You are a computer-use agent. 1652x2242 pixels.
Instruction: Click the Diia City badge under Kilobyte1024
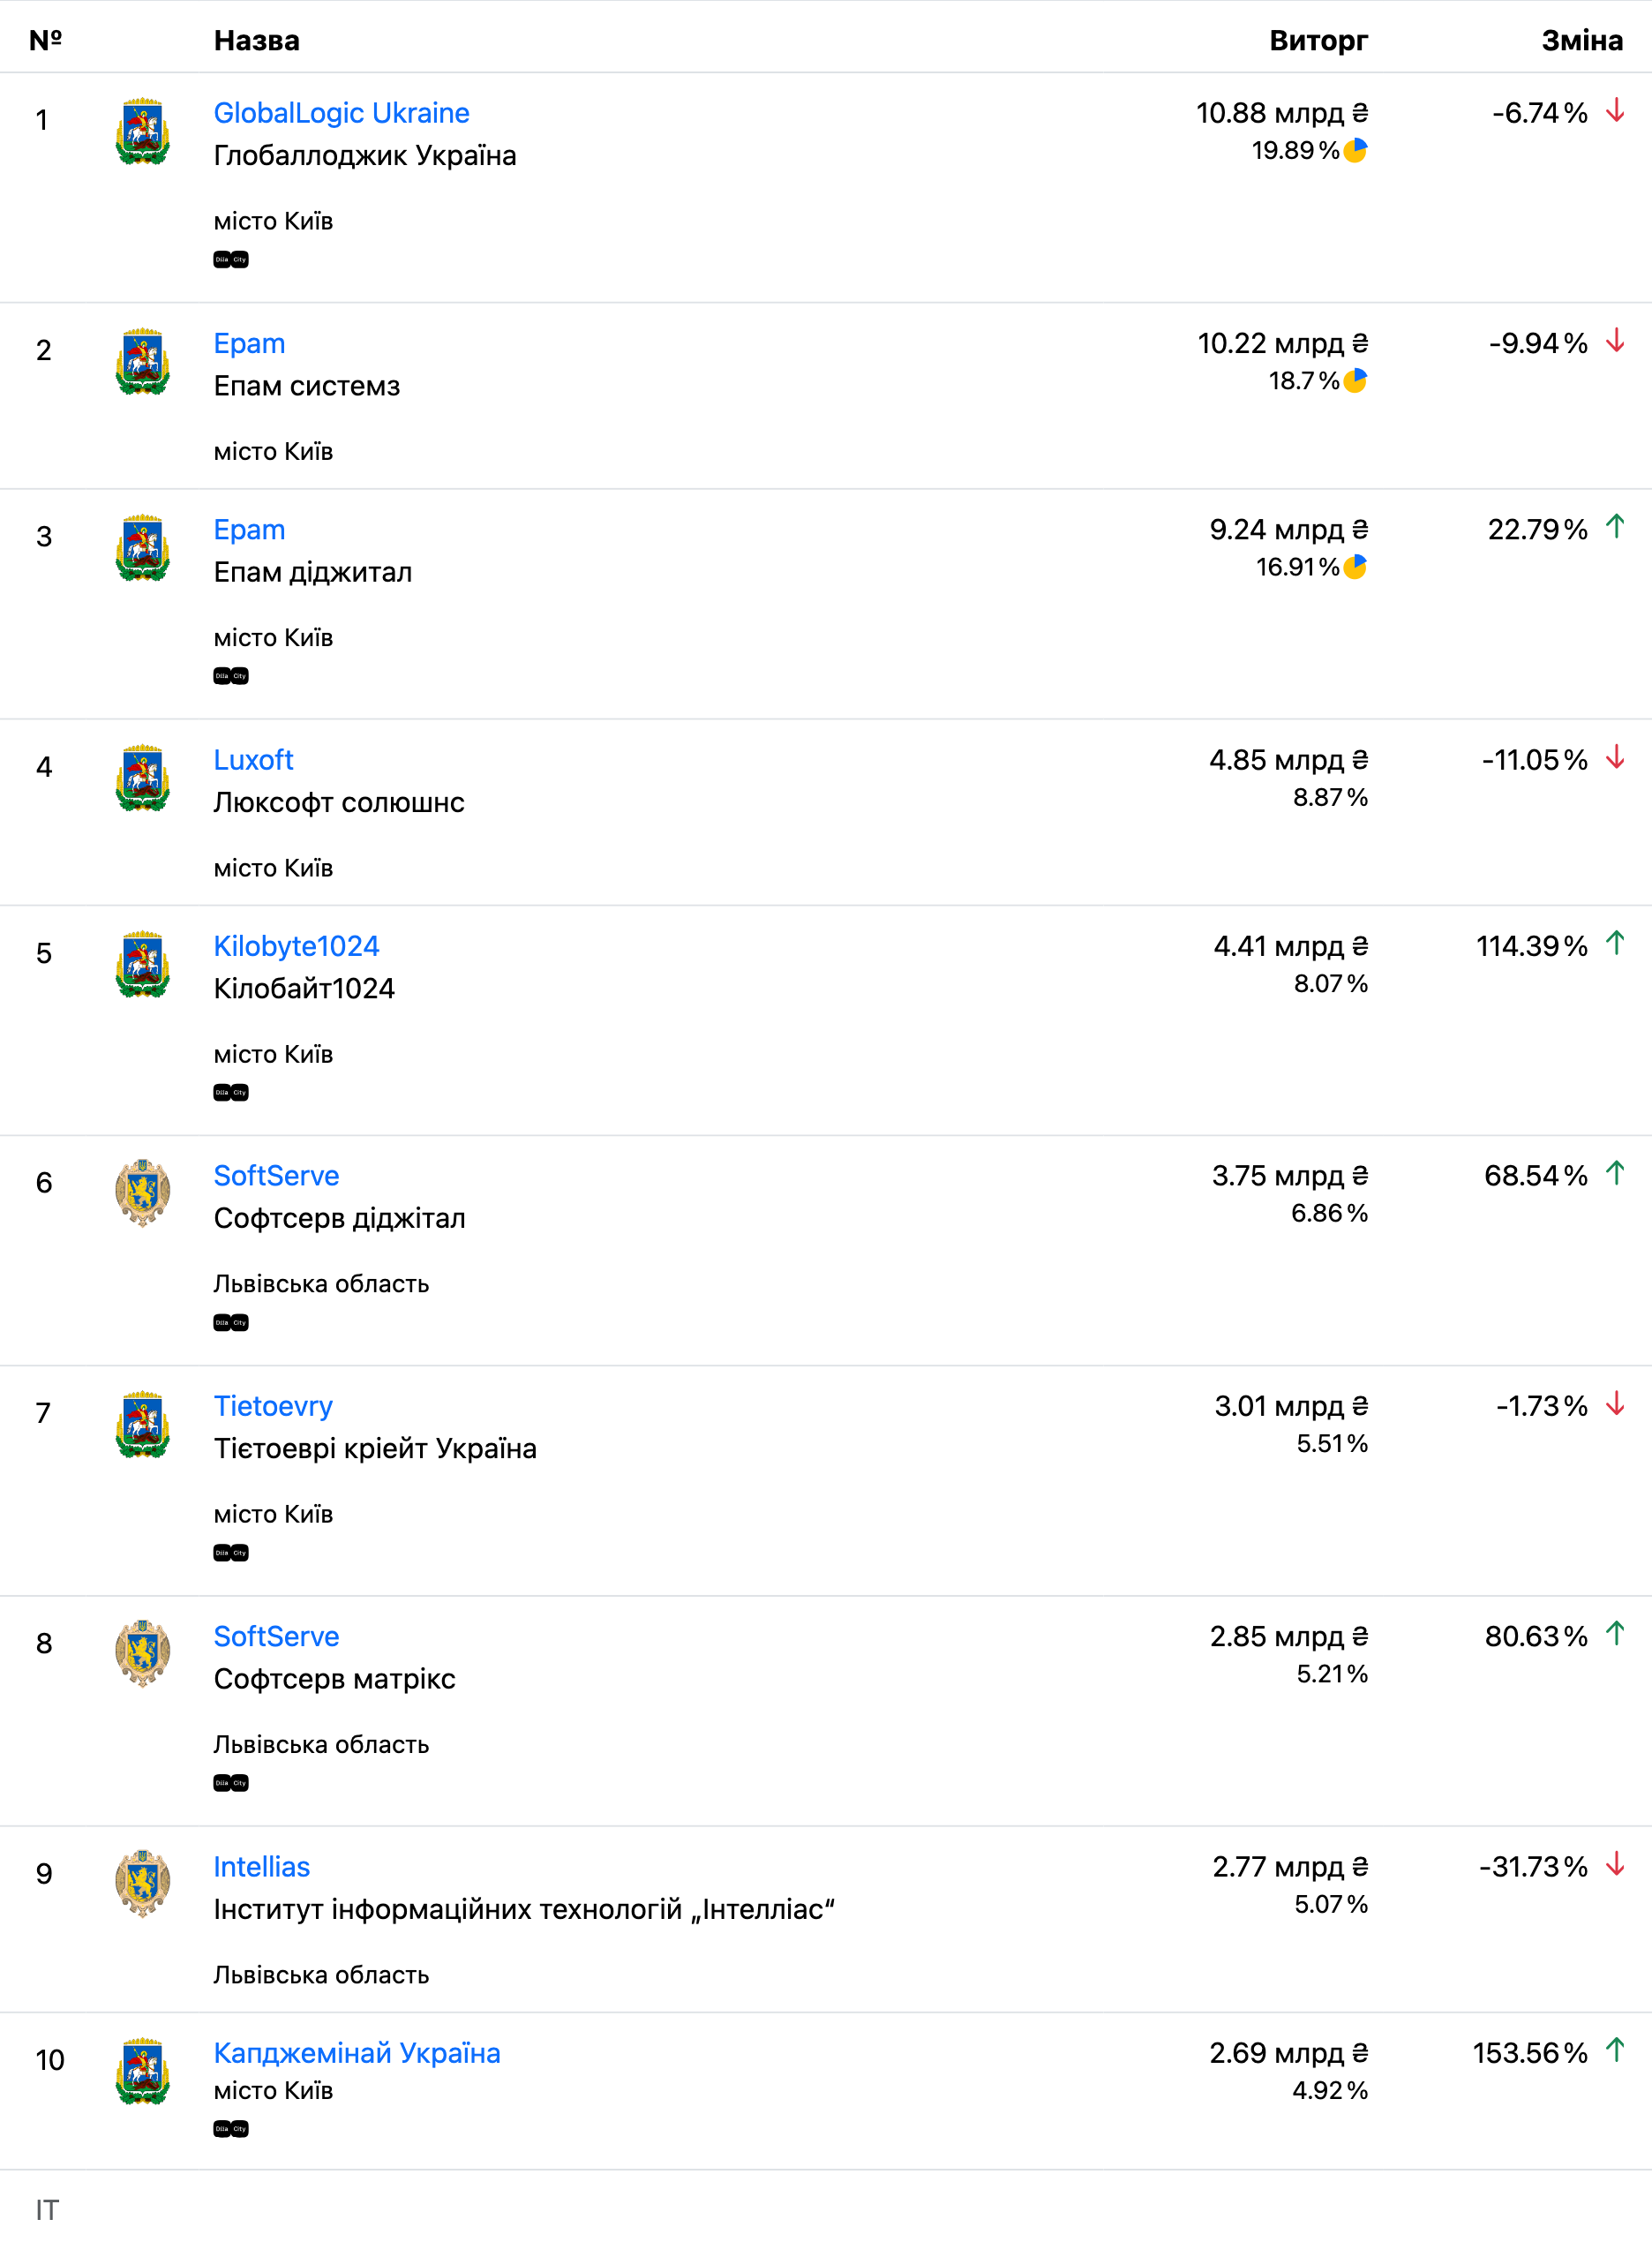click(x=231, y=1093)
